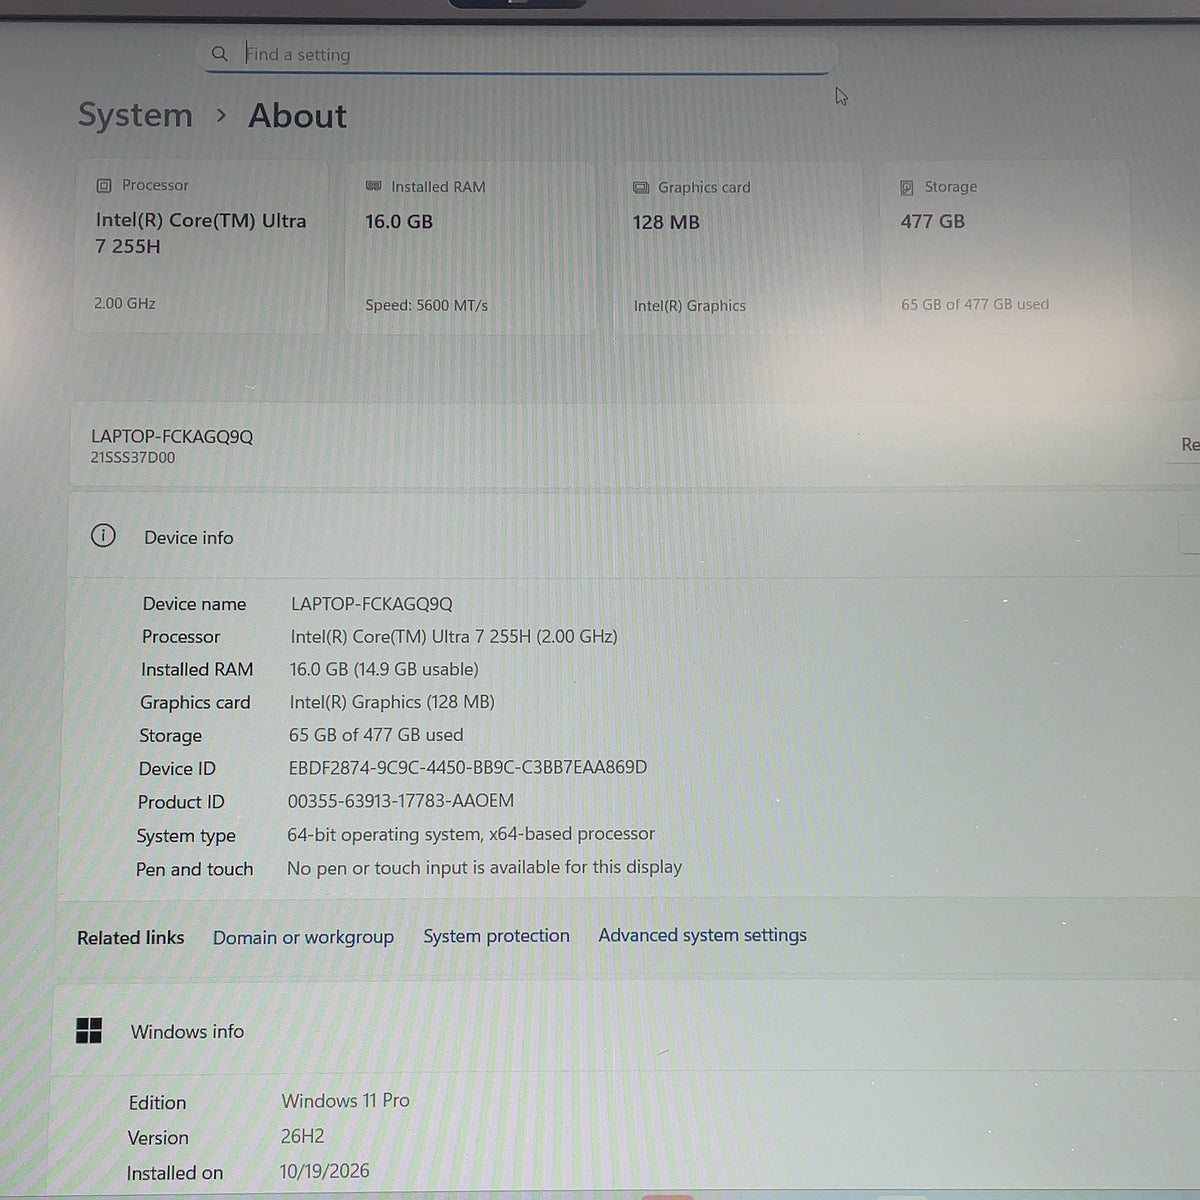Select the Speed: 5600 MT/s text

point(426,305)
